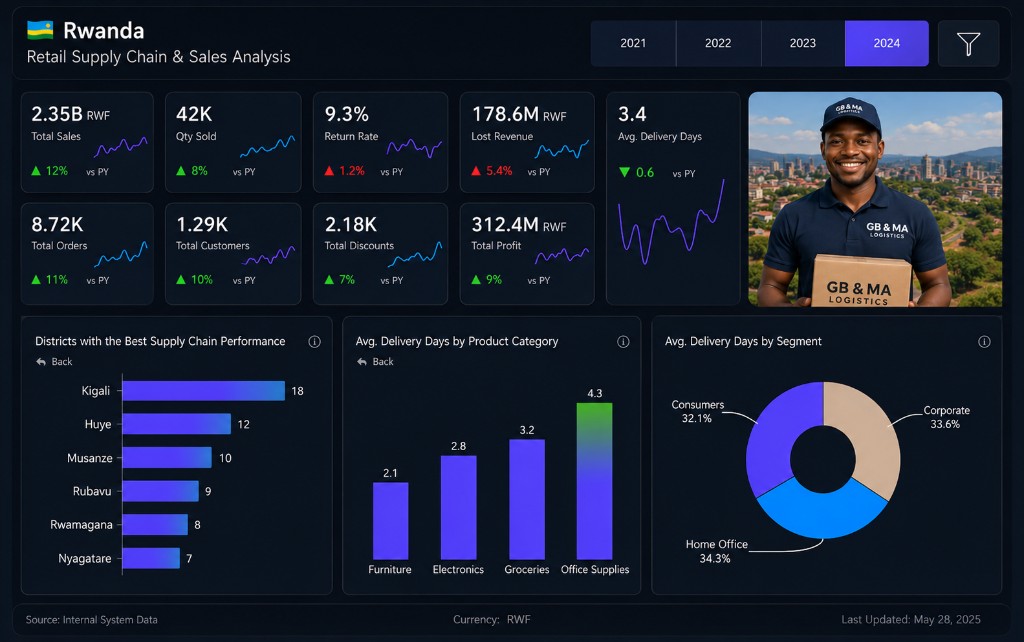
Task: Open info icon for Segment chart
Action: point(984,342)
